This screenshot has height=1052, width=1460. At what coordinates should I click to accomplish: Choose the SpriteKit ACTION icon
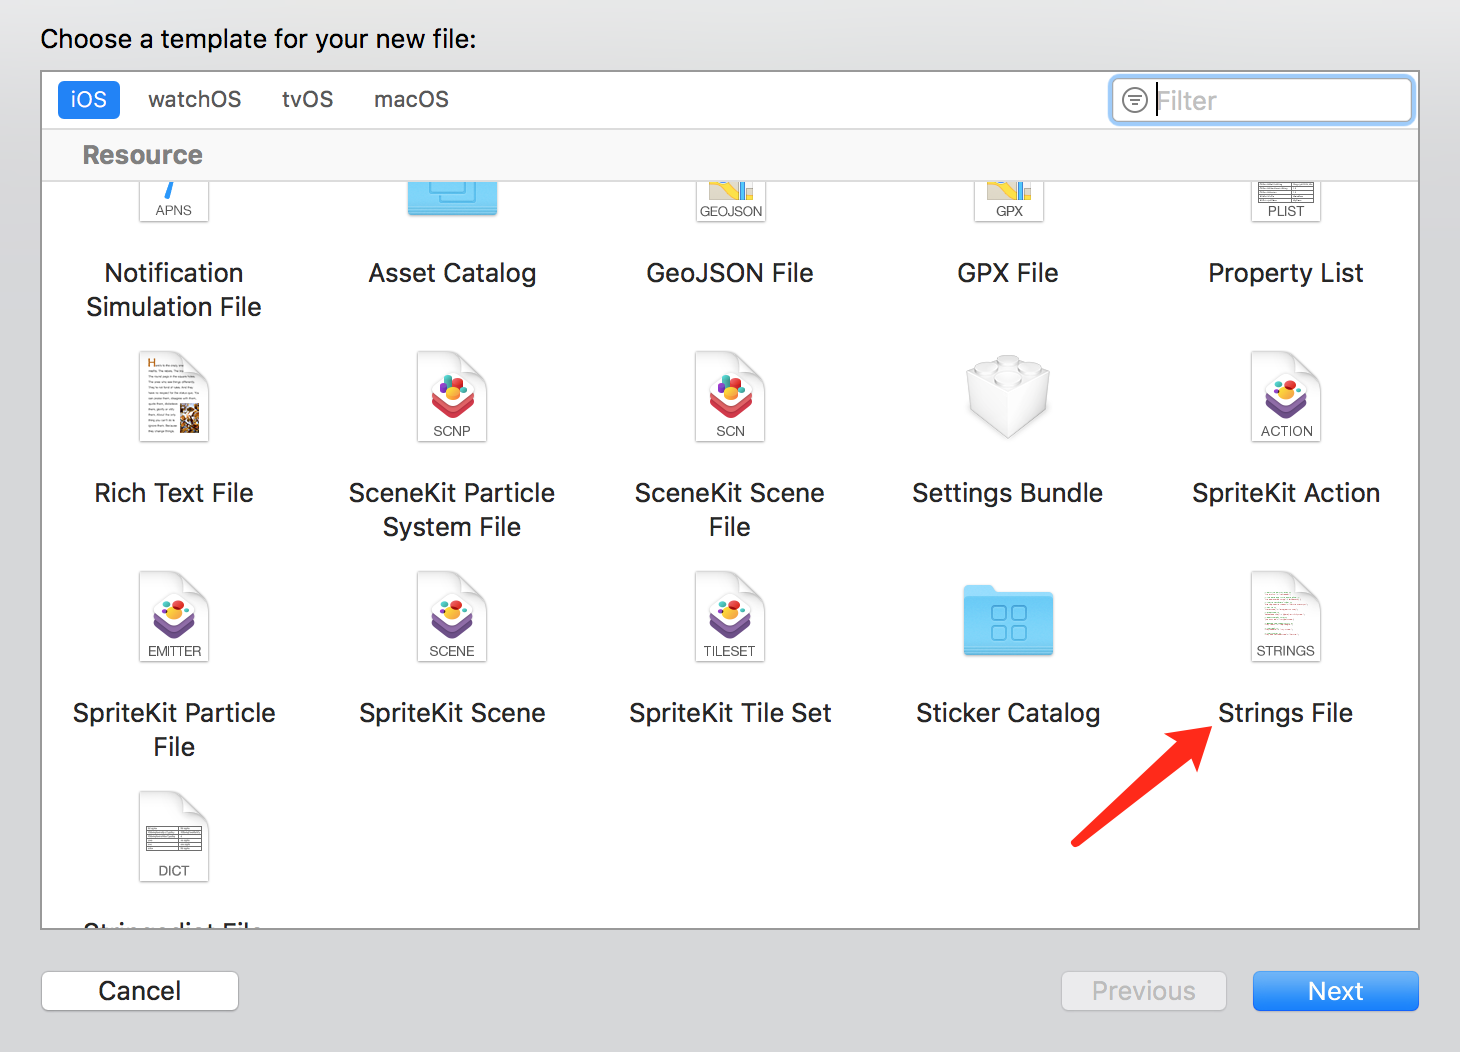click(1286, 396)
